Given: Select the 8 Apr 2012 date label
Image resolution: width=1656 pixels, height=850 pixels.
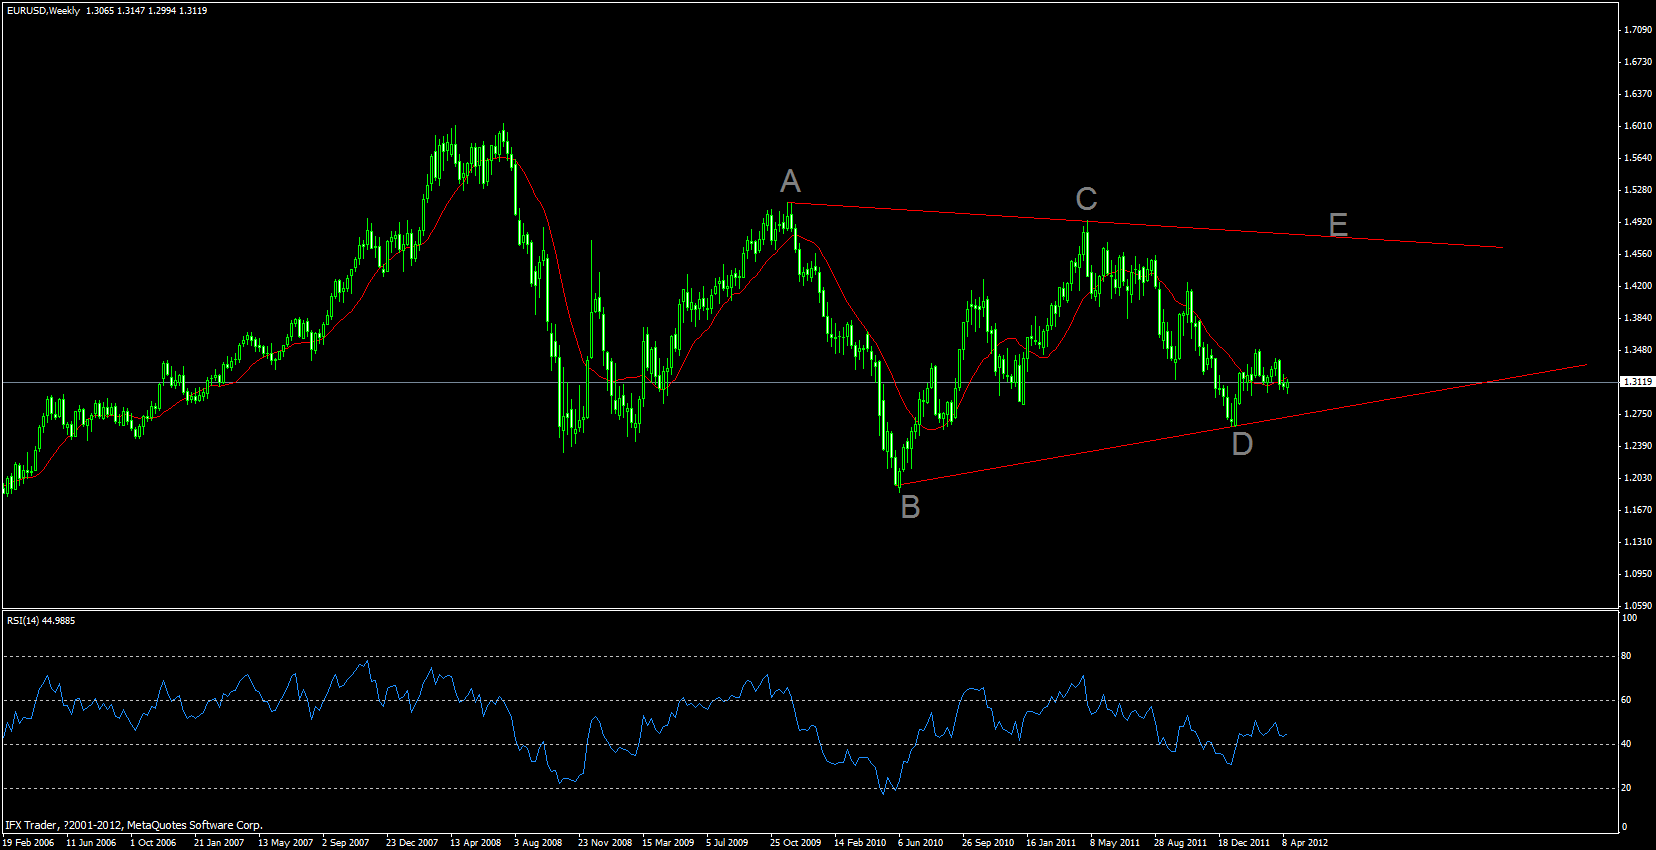Looking at the screenshot, I should pyautogui.click(x=1305, y=843).
